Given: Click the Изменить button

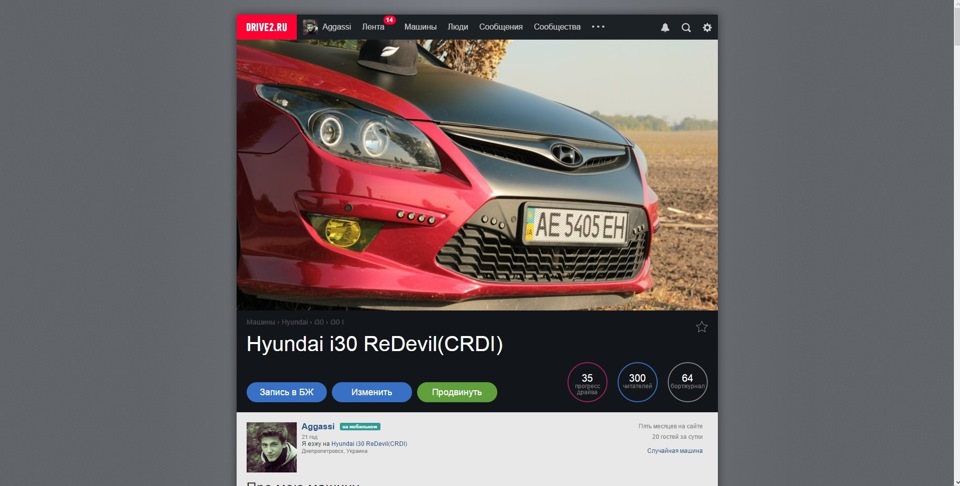Looking at the screenshot, I should [372, 392].
